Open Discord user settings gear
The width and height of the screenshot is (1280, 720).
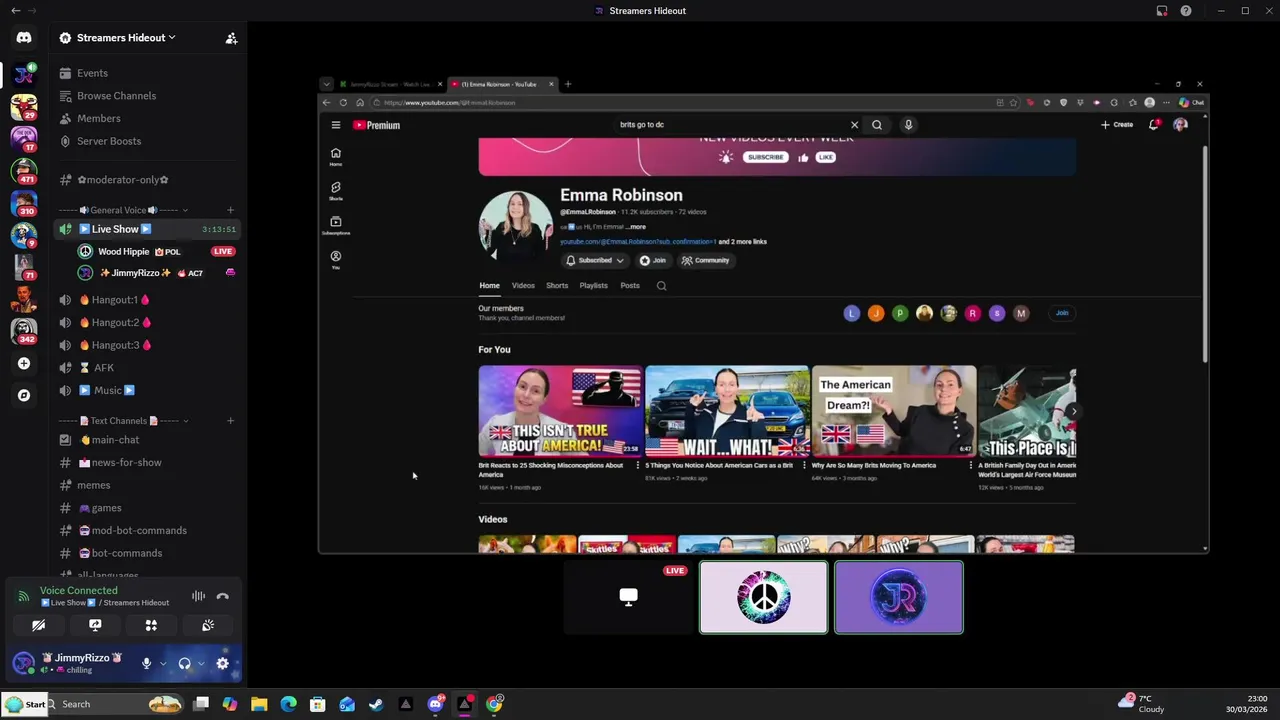[223, 663]
